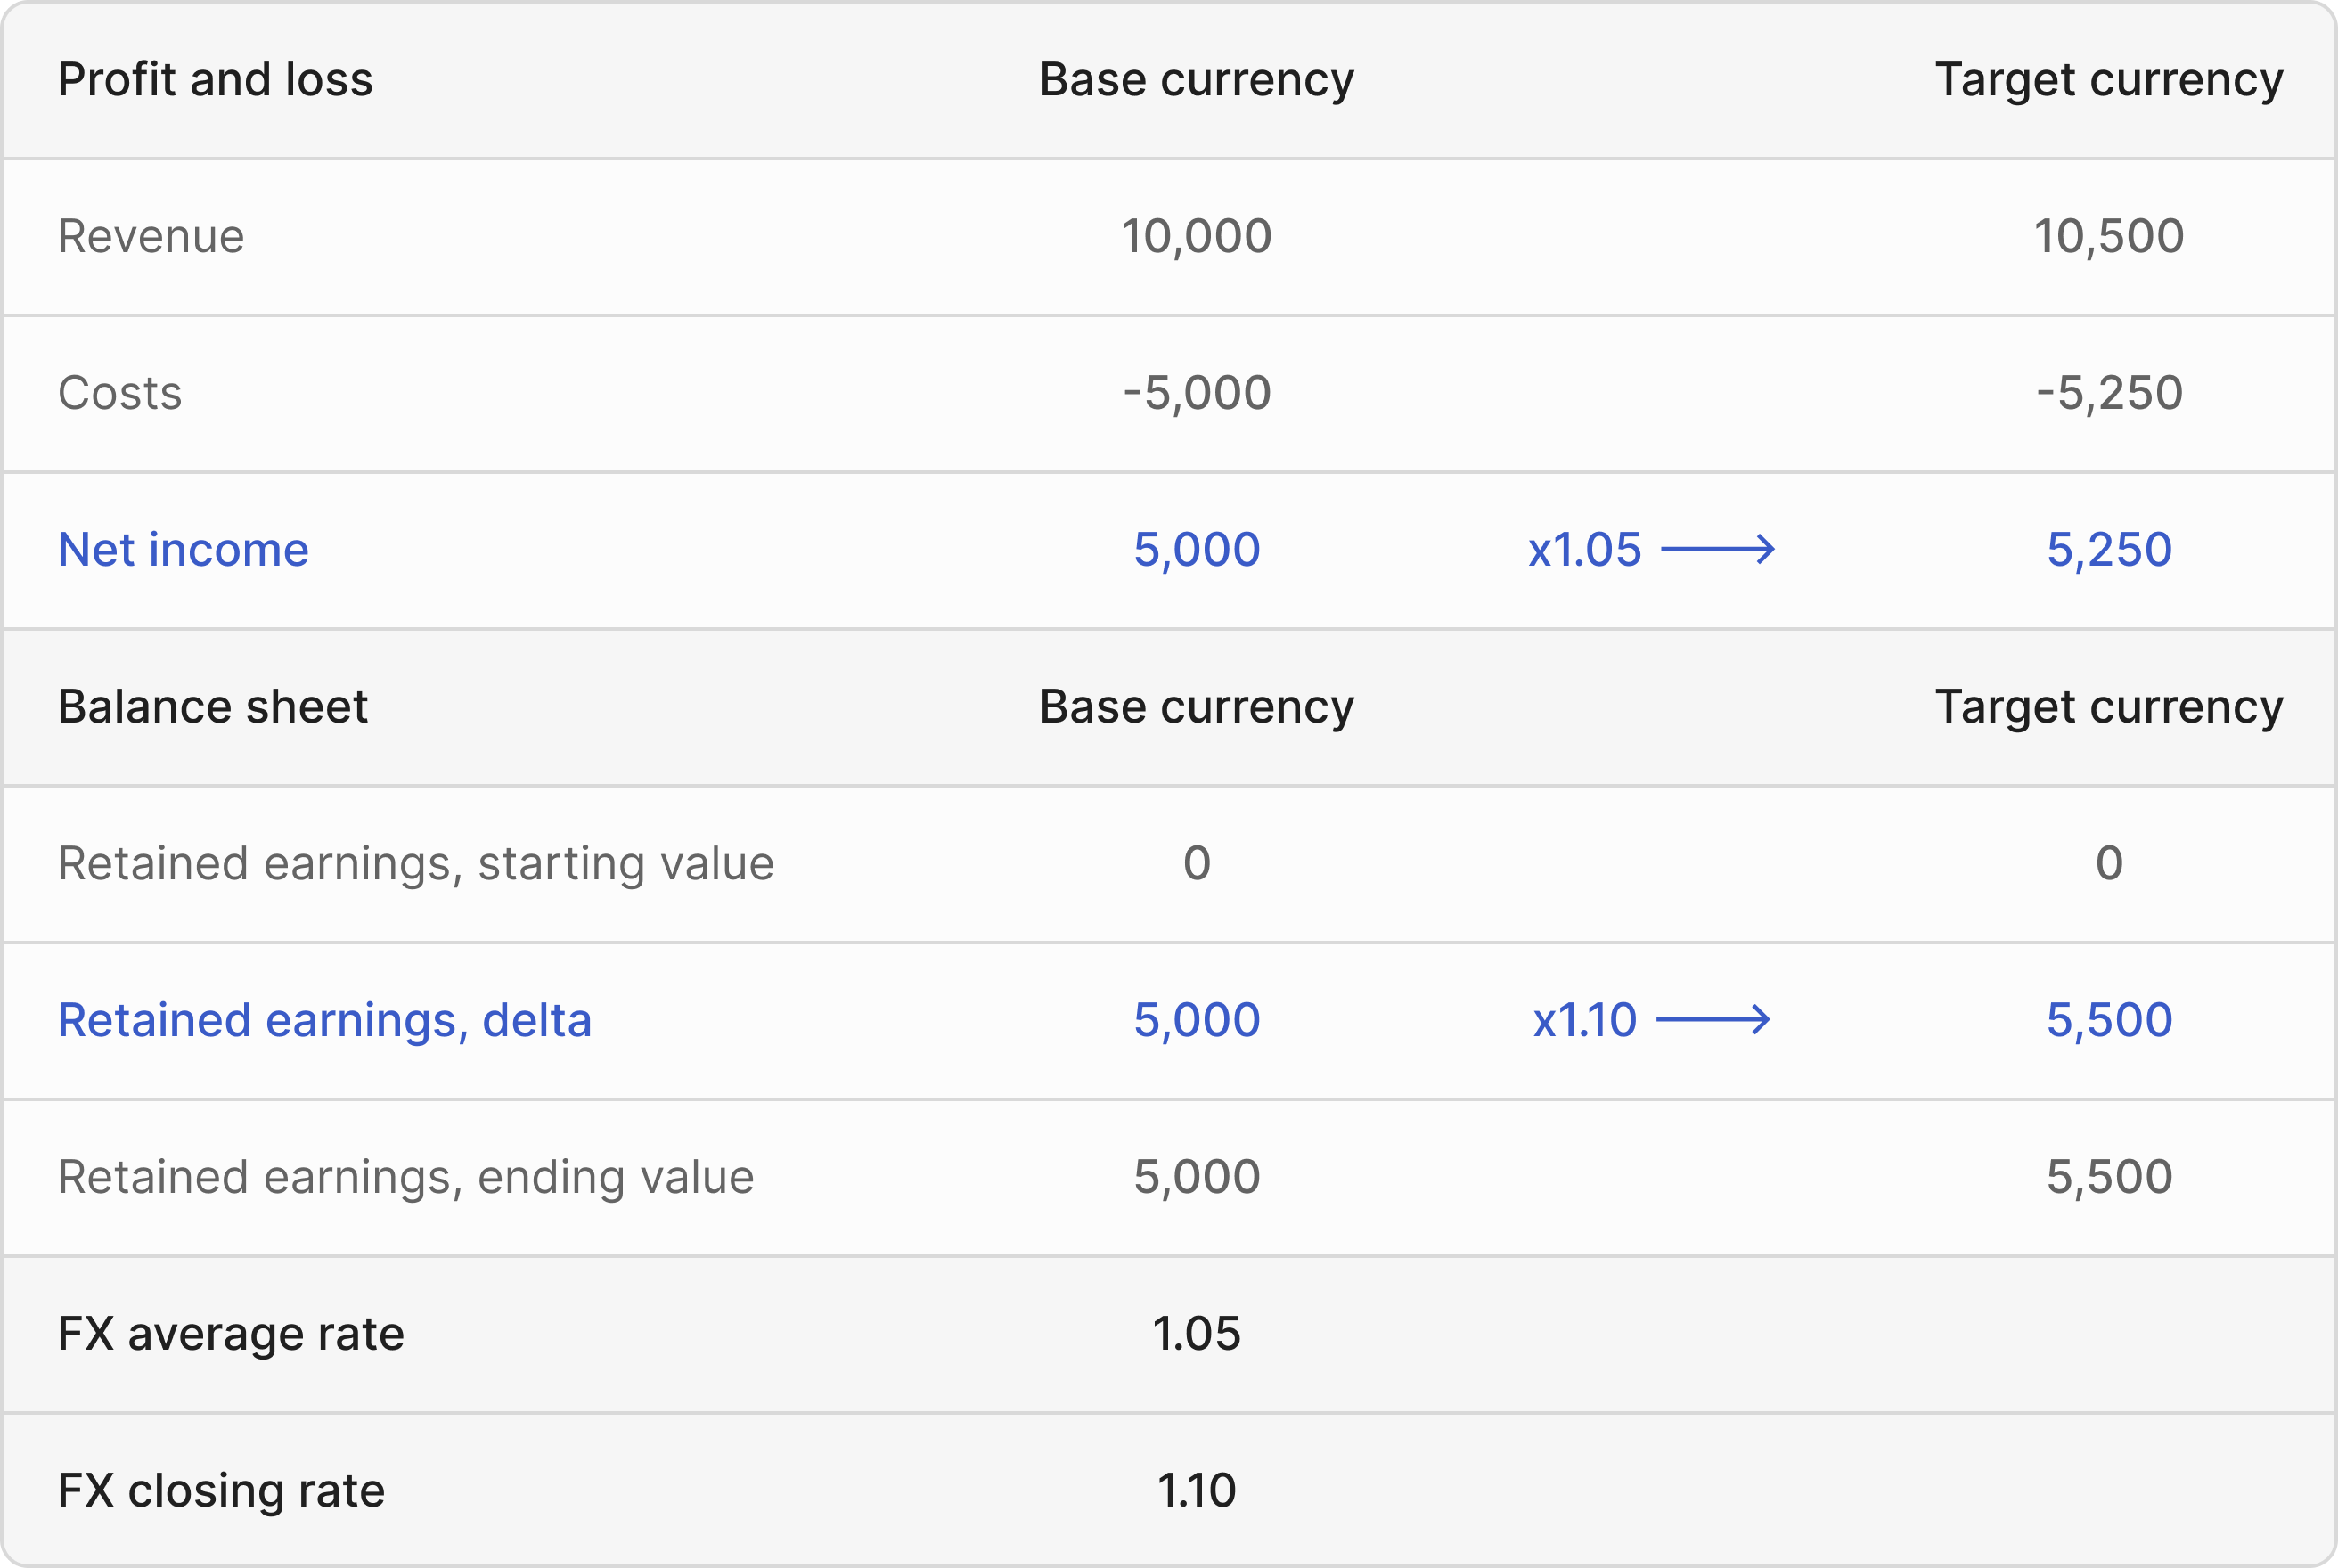Select the Revenue base value 10,000
The width and height of the screenshot is (2338, 1568).
click(x=1195, y=237)
